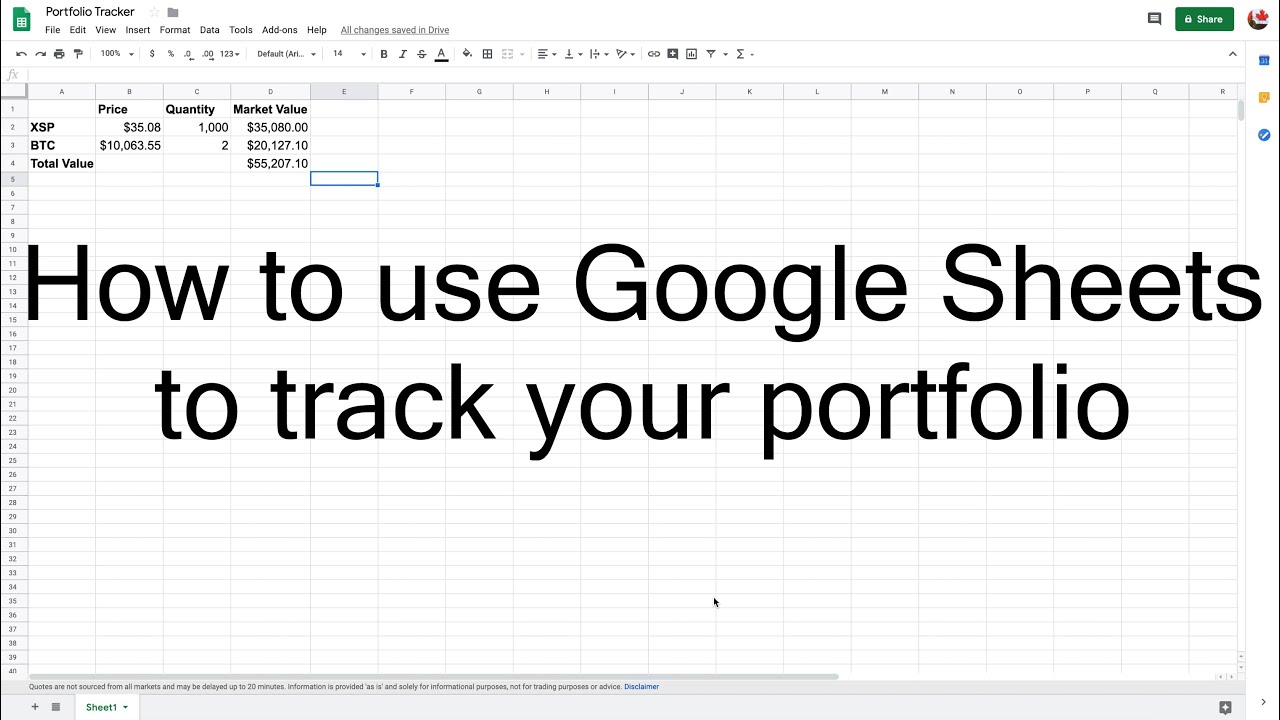Format as percent with % icon
Viewport: 1280px width, 720px height.
click(171, 54)
